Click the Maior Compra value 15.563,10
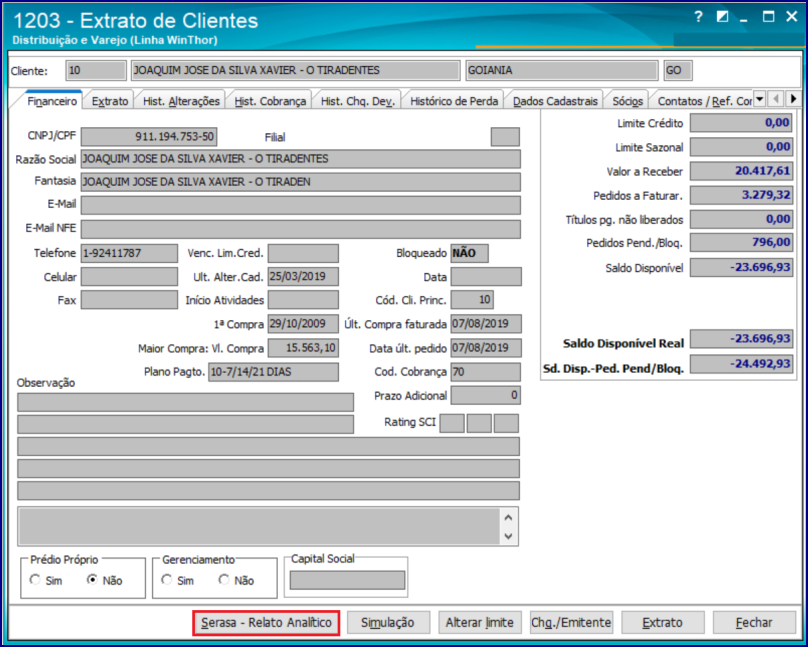The width and height of the screenshot is (808, 647). click(x=303, y=348)
